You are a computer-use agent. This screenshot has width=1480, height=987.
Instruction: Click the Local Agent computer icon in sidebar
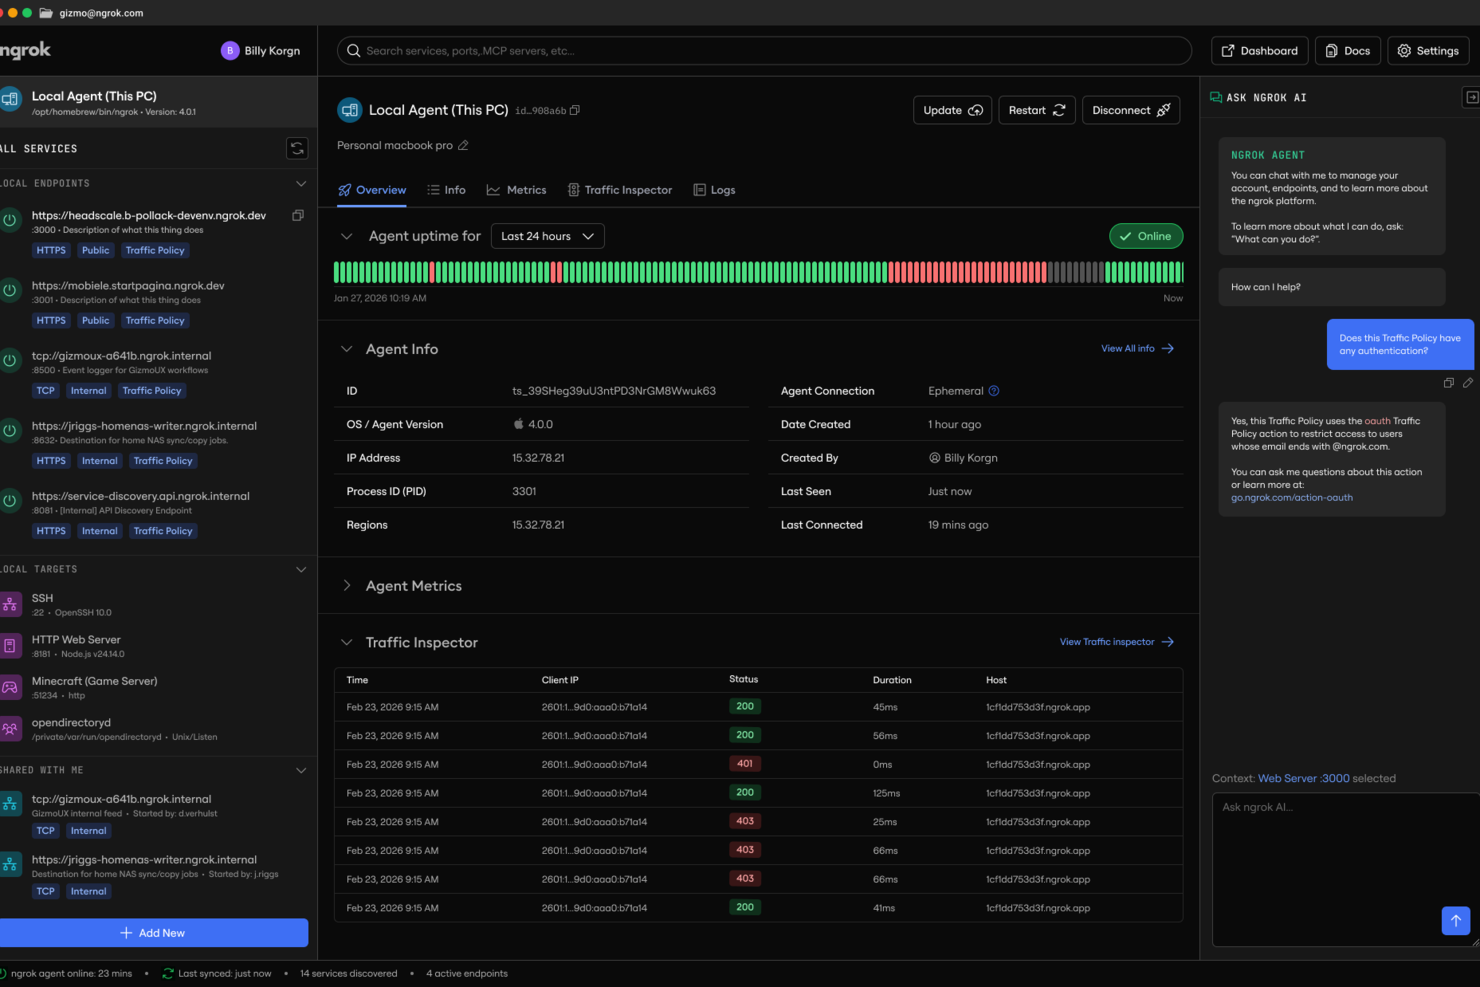(10, 99)
